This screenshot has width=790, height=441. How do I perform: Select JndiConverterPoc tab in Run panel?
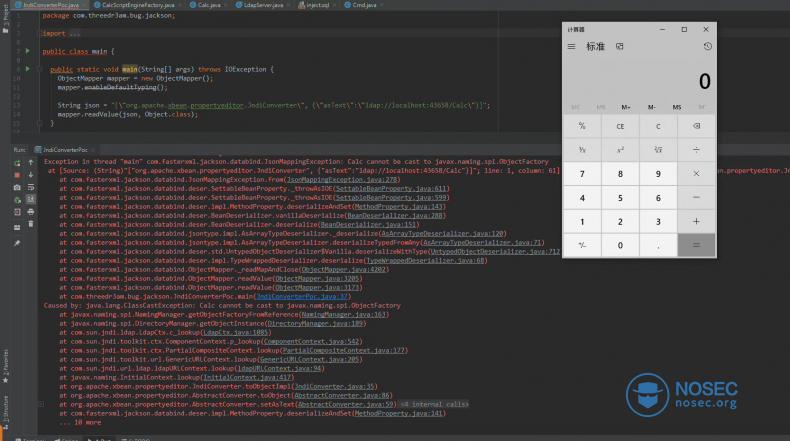tap(65, 150)
